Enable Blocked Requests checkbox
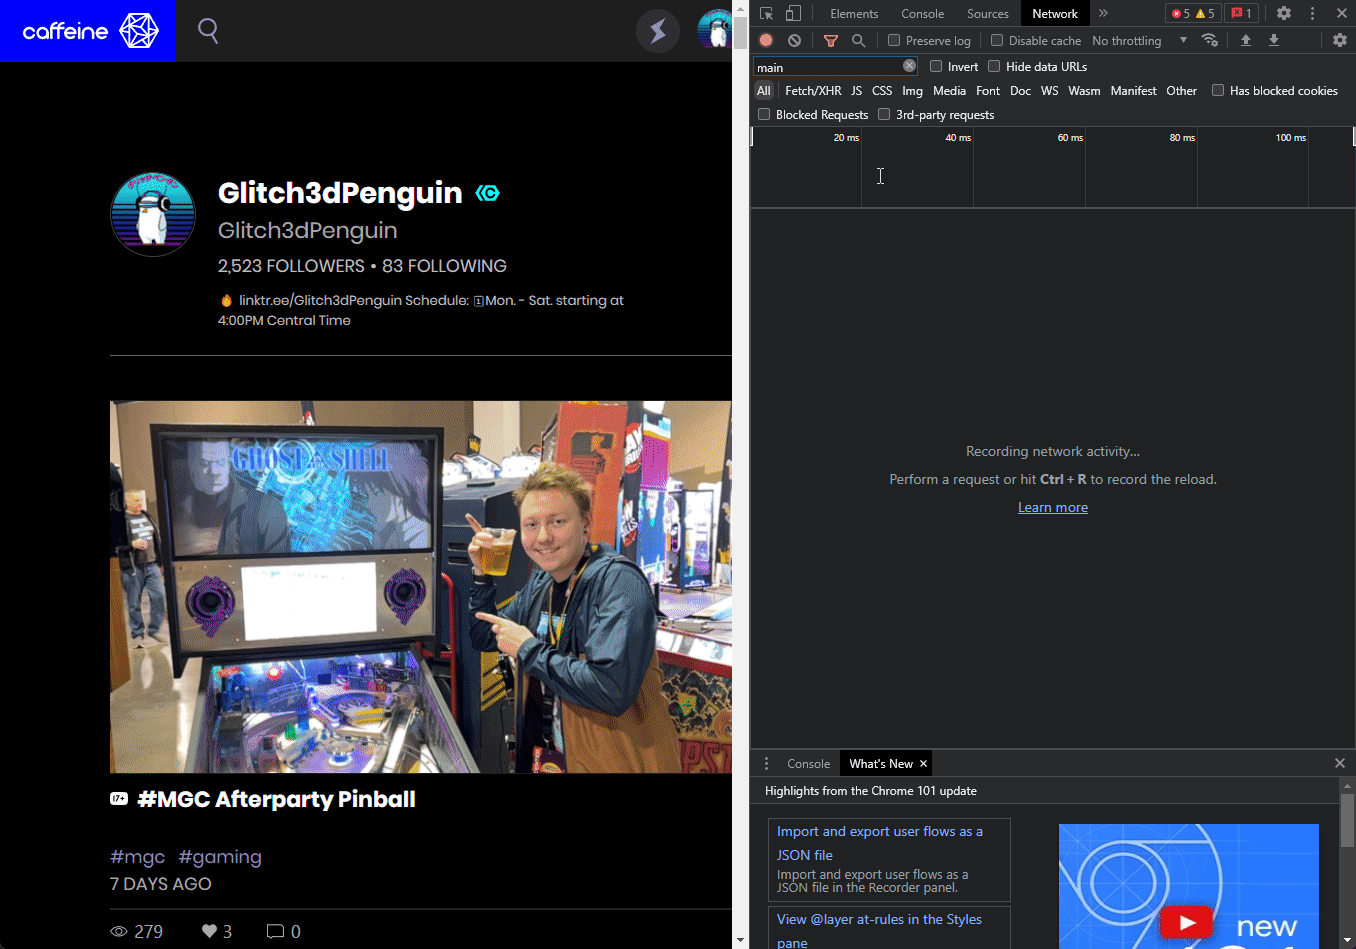This screenshot has height=949, width=1356. [764, 114]
